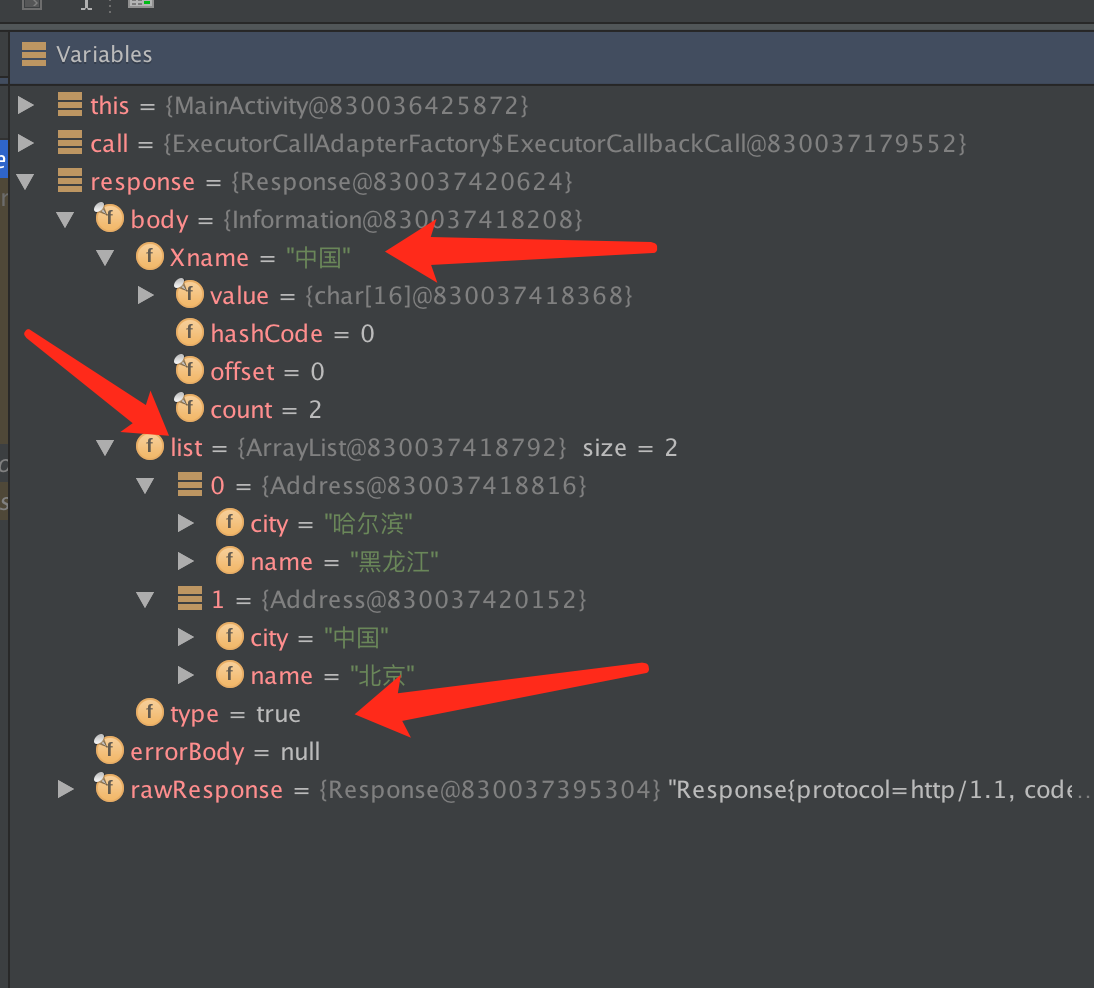Select the {MainActivity@830036425872} value
Screen dimensions: 1094x988
pyautogui.click(x=347, y=105)
